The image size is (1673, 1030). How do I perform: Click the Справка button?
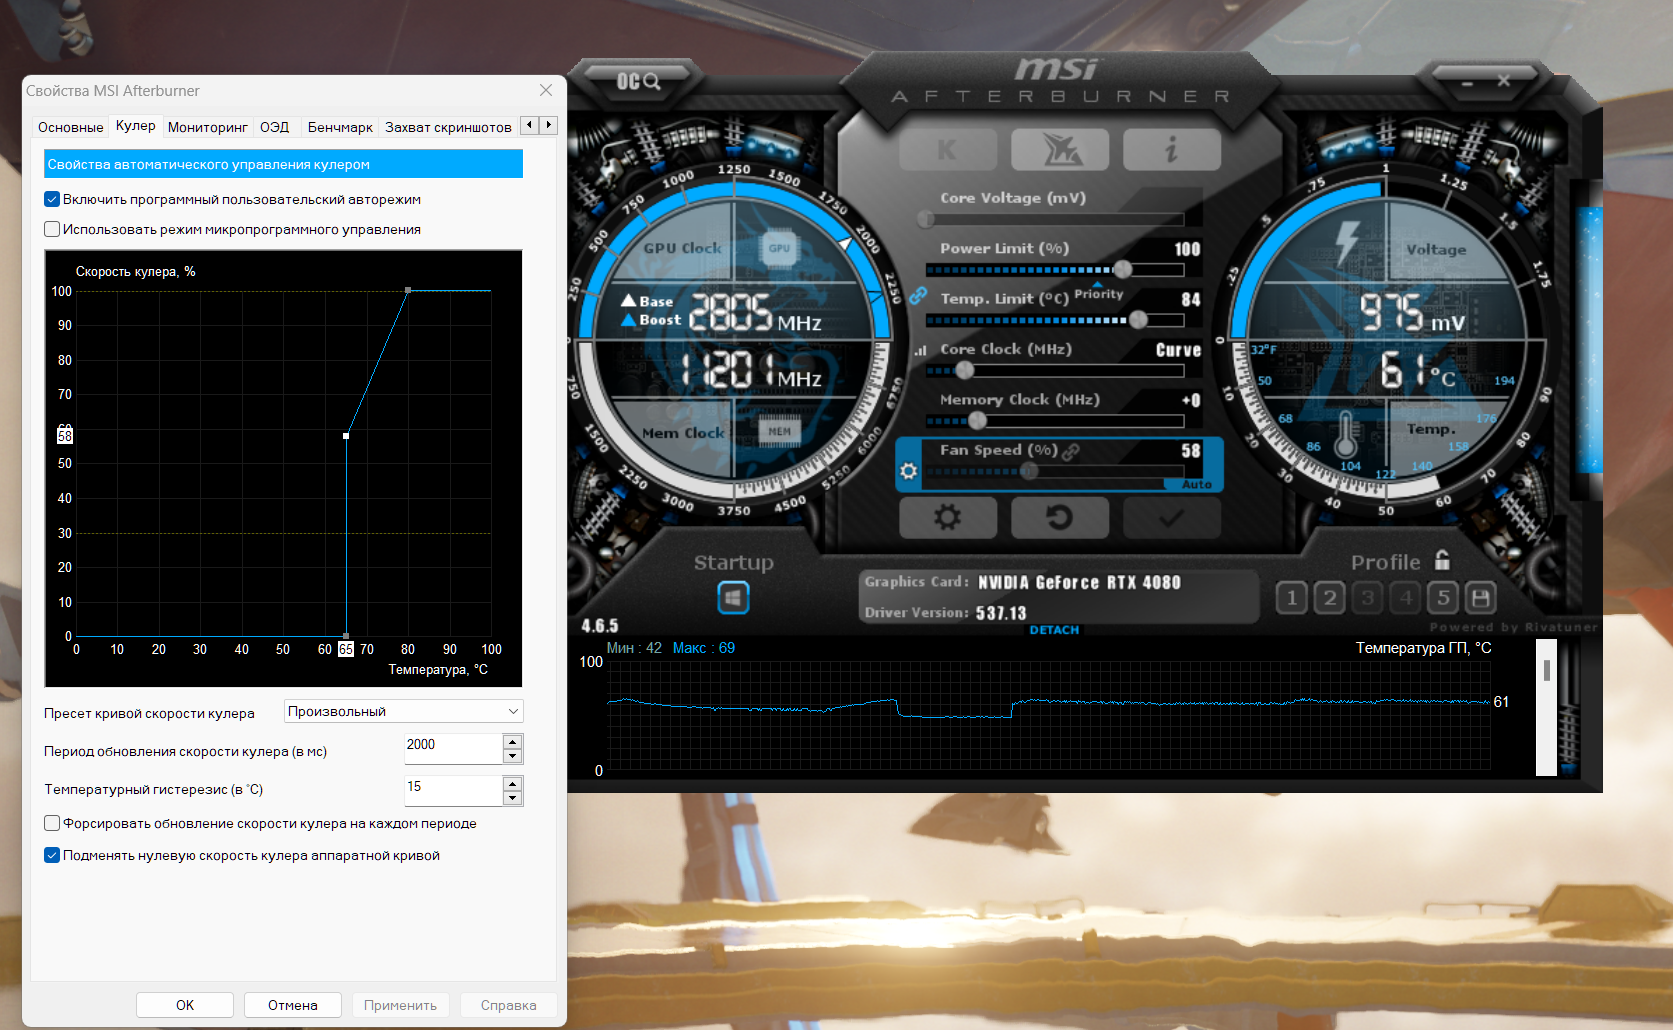pyautogui.click(x=509, y=1005)
